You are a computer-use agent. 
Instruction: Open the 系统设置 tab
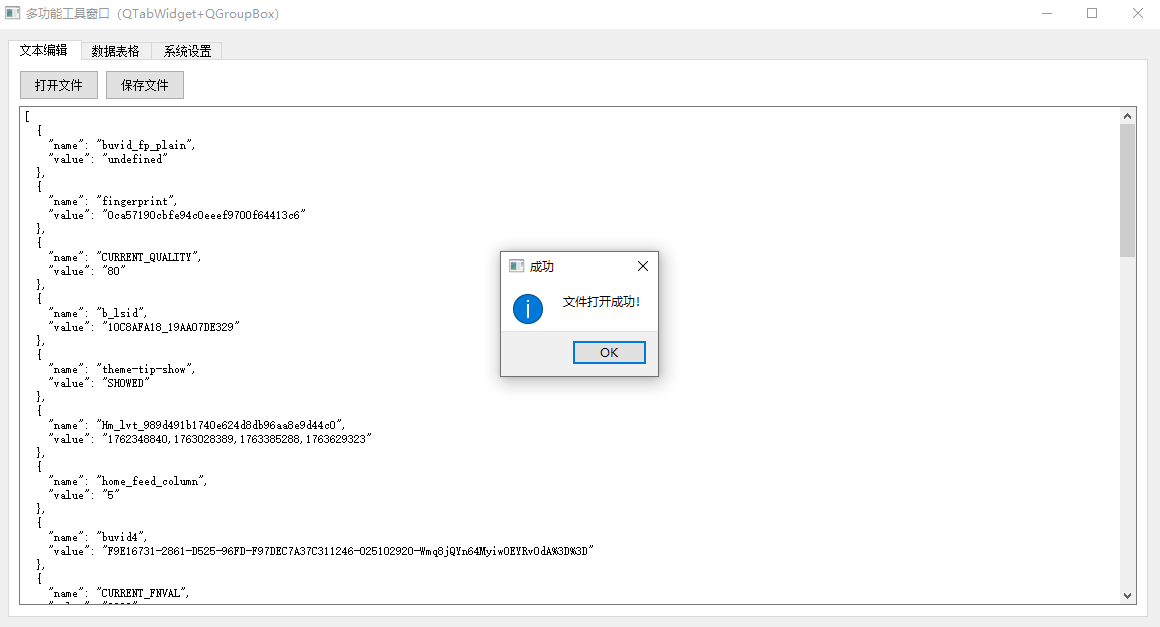pos(187,51)
